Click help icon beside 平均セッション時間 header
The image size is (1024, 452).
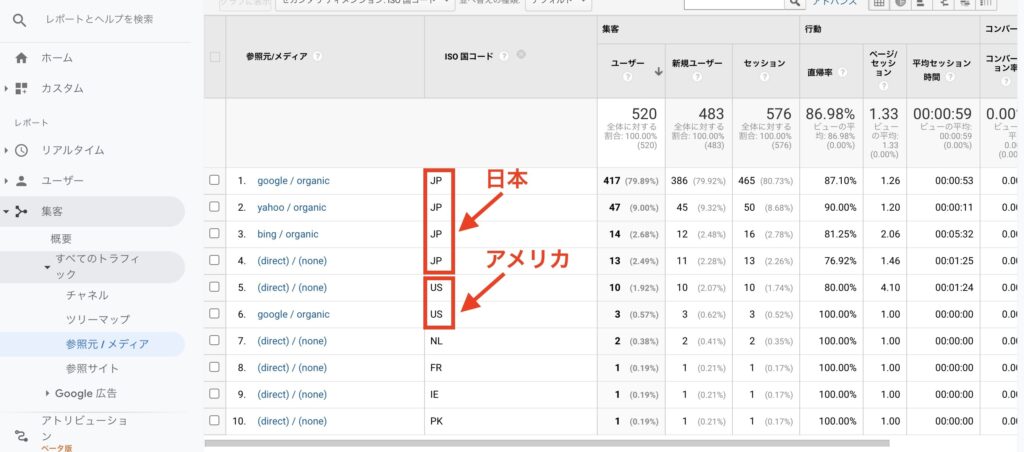pyautogui.click(x=951, y=77)
